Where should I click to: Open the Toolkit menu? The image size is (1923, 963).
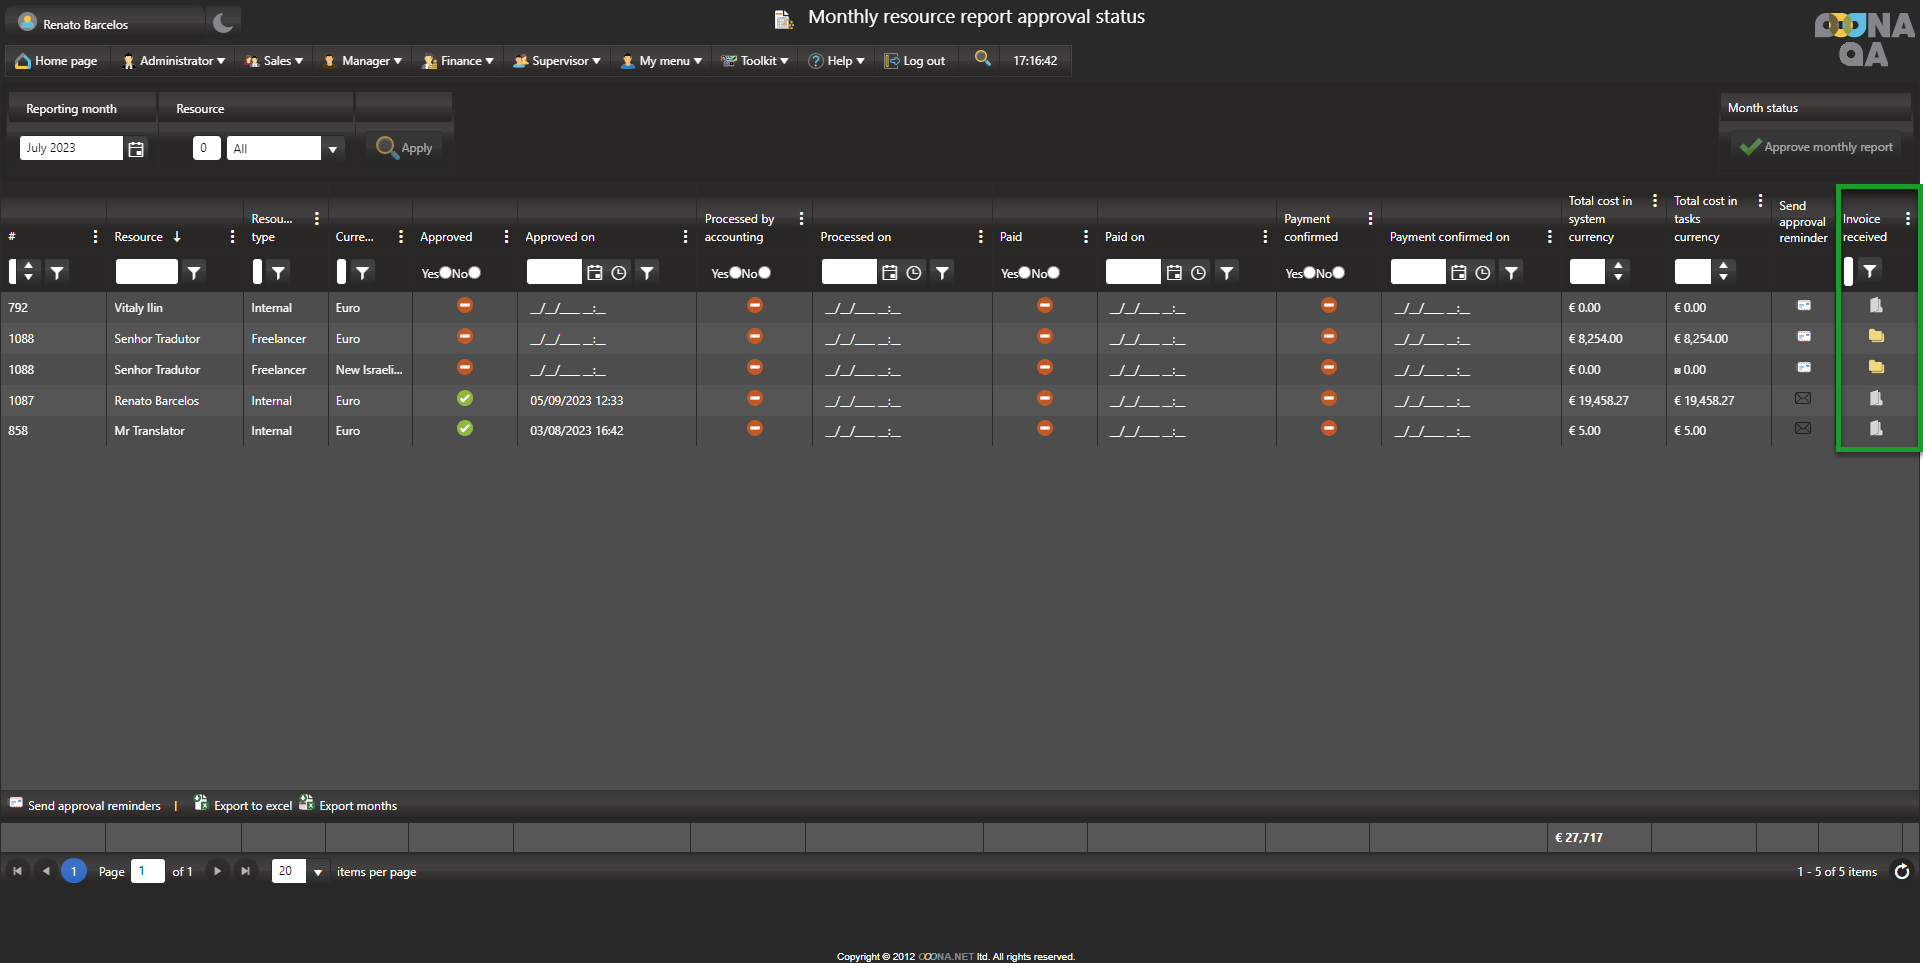[x=756, y=61]
